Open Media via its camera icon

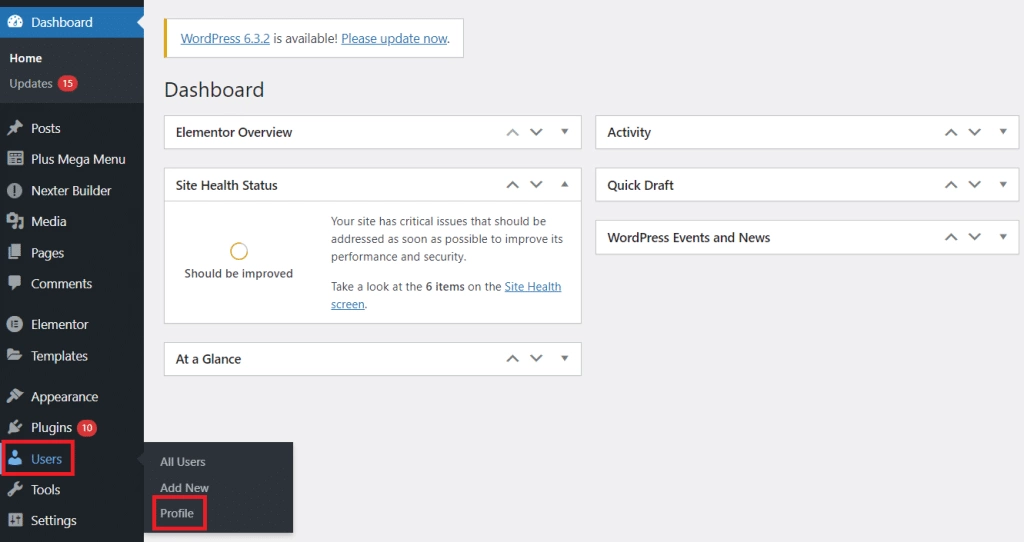pos(14,221)
